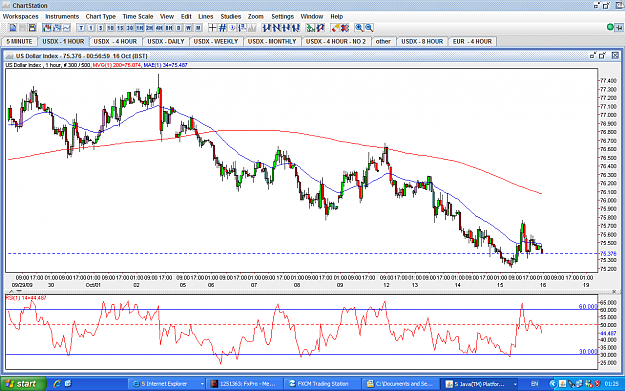Screen dimensions: 625x391
Task: Select the tick (T) time scale button
Action: (81, 28)
